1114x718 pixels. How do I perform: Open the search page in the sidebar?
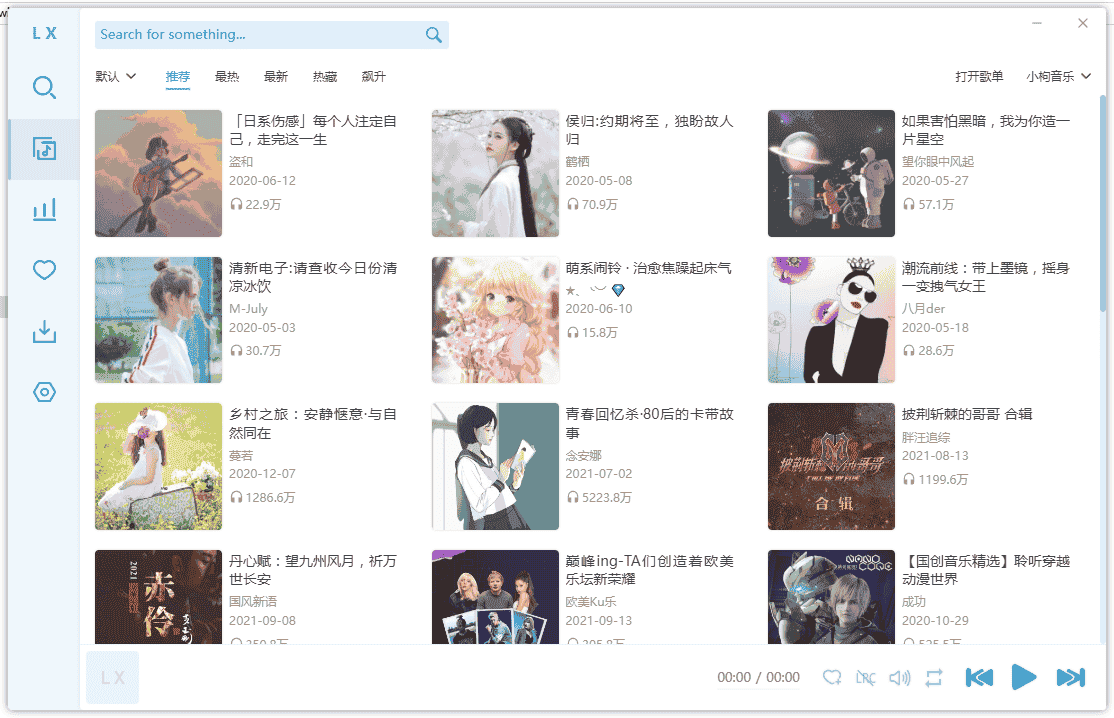click(44, 87)
